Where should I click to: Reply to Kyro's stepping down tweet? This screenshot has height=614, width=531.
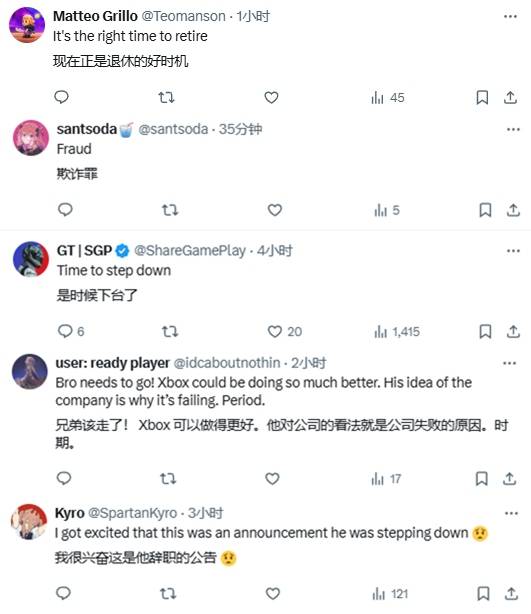pyautogui.click(x=63, y=593)
